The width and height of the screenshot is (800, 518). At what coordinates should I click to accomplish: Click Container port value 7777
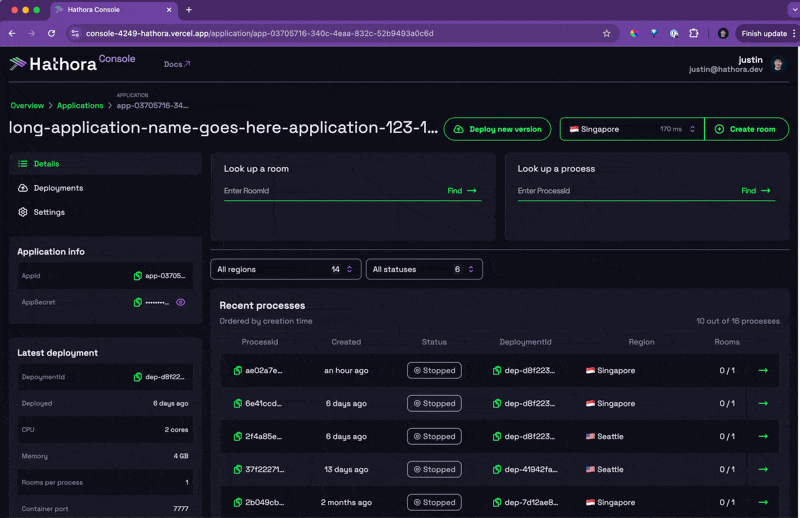pyautogui.click(x=181, y=509)
